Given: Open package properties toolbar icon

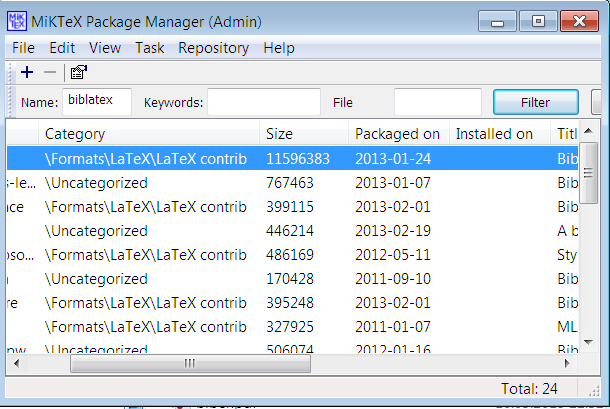Looking at the screenshot, I should [x=78, y=72].
